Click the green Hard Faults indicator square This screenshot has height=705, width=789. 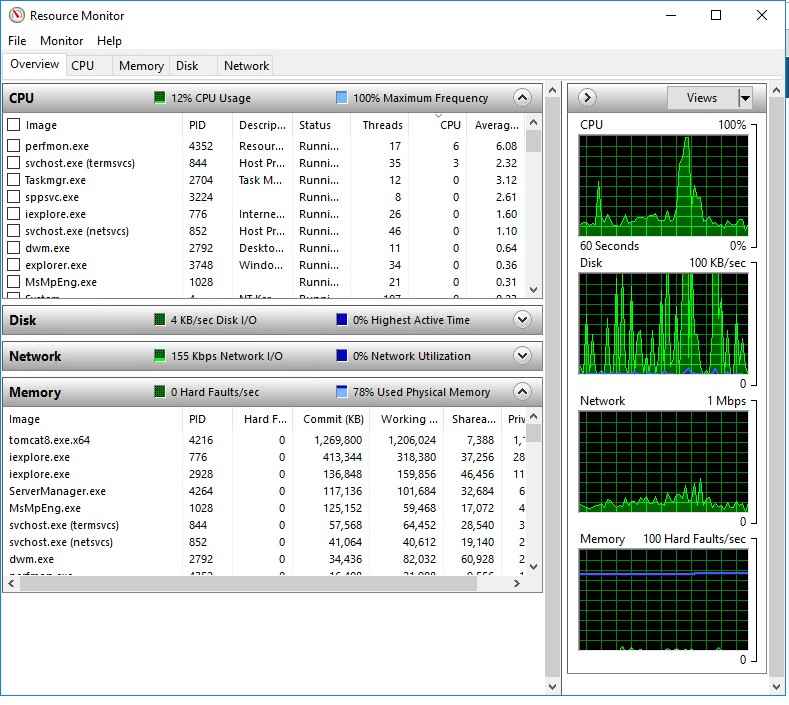coord(160,391)
